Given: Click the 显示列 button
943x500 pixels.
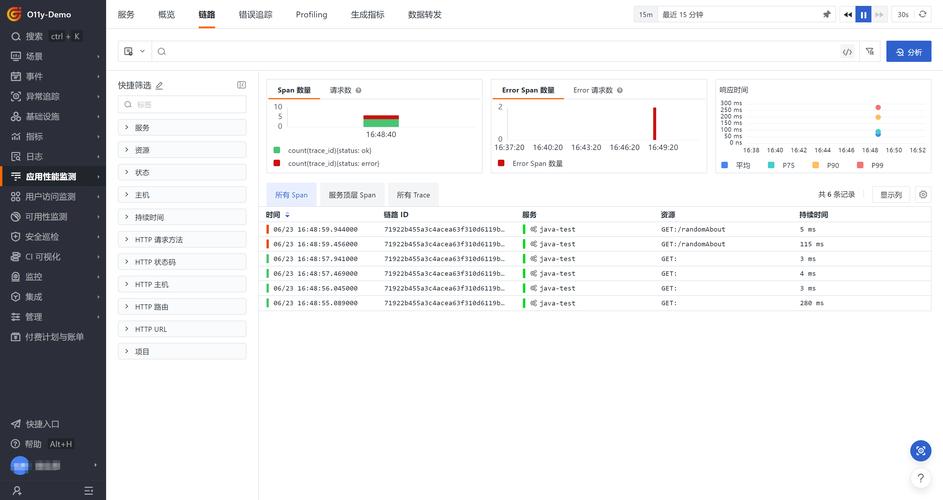Looking at the screenshot, I should [x=891, y=194].
